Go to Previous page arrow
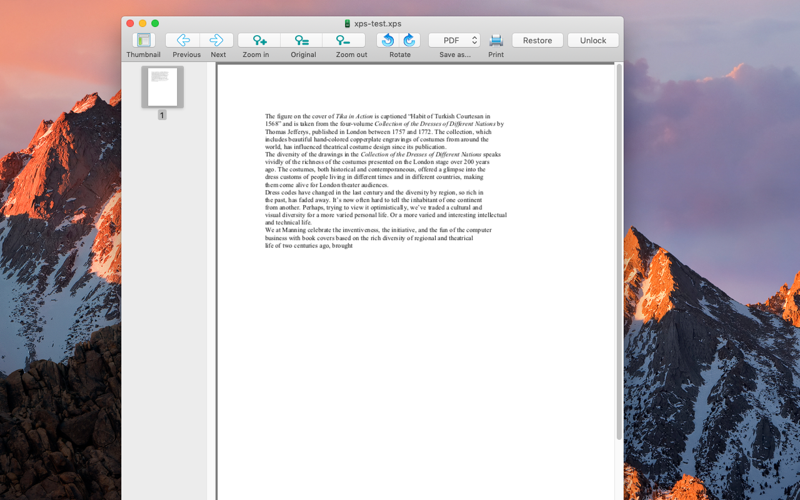This screenshot has width=800, height=500. (x=183, y=40)
